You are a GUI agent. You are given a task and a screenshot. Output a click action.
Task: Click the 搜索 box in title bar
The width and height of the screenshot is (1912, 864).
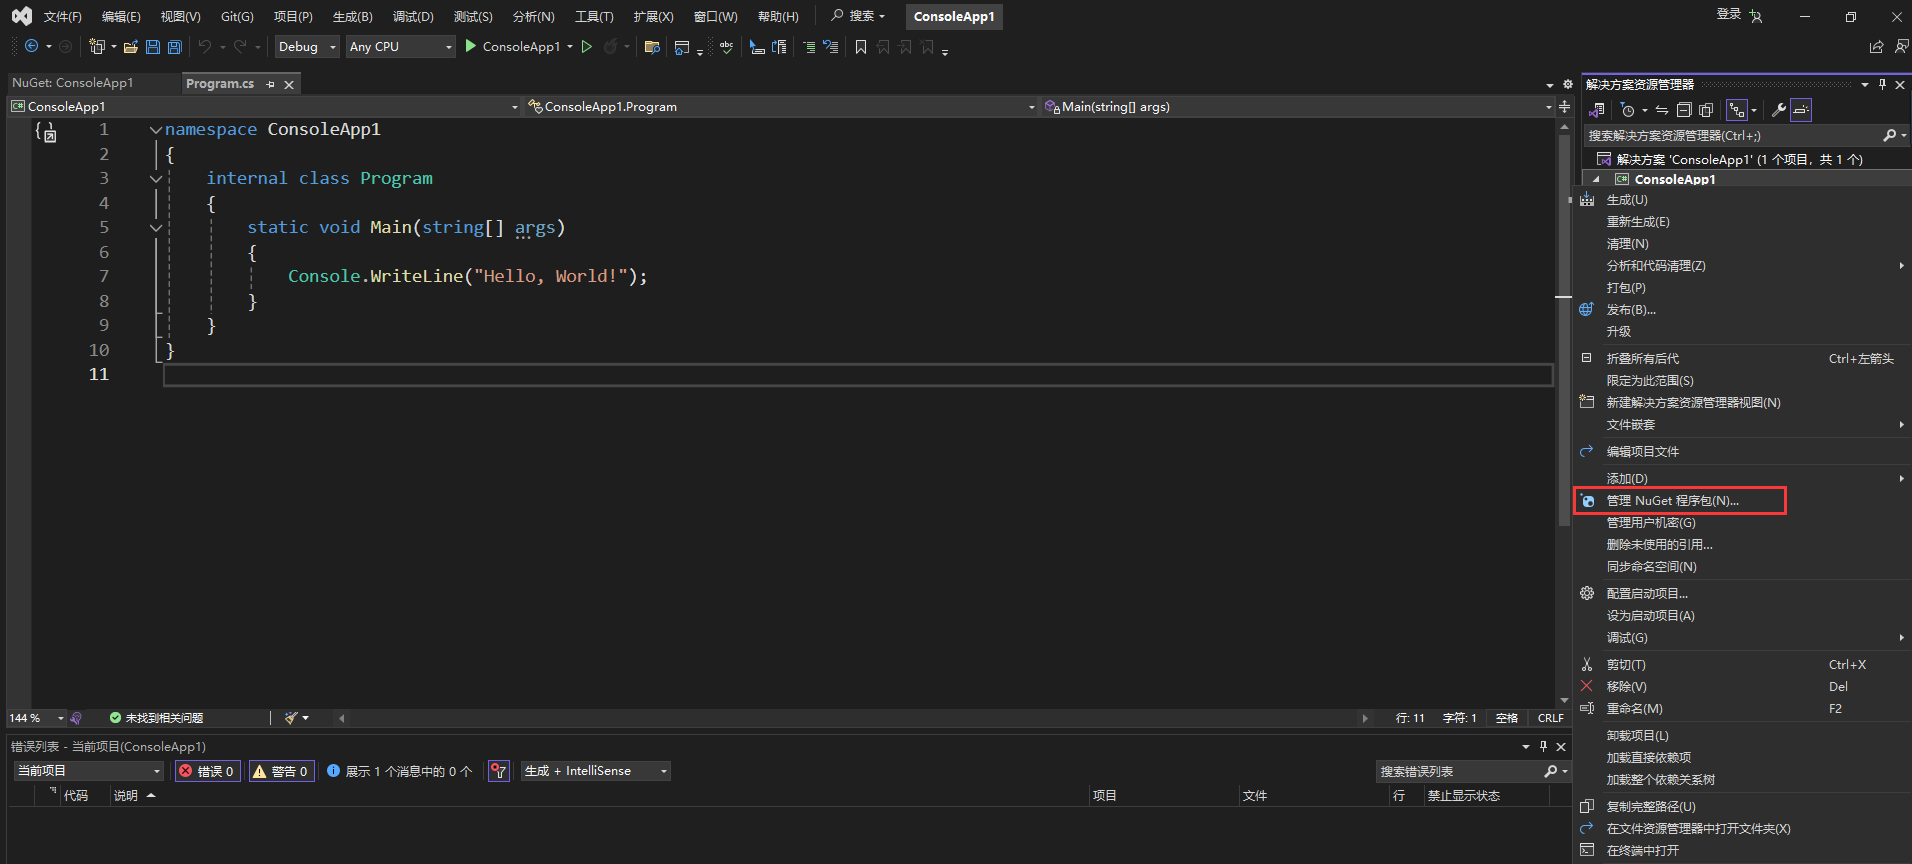tap(858, 16)
